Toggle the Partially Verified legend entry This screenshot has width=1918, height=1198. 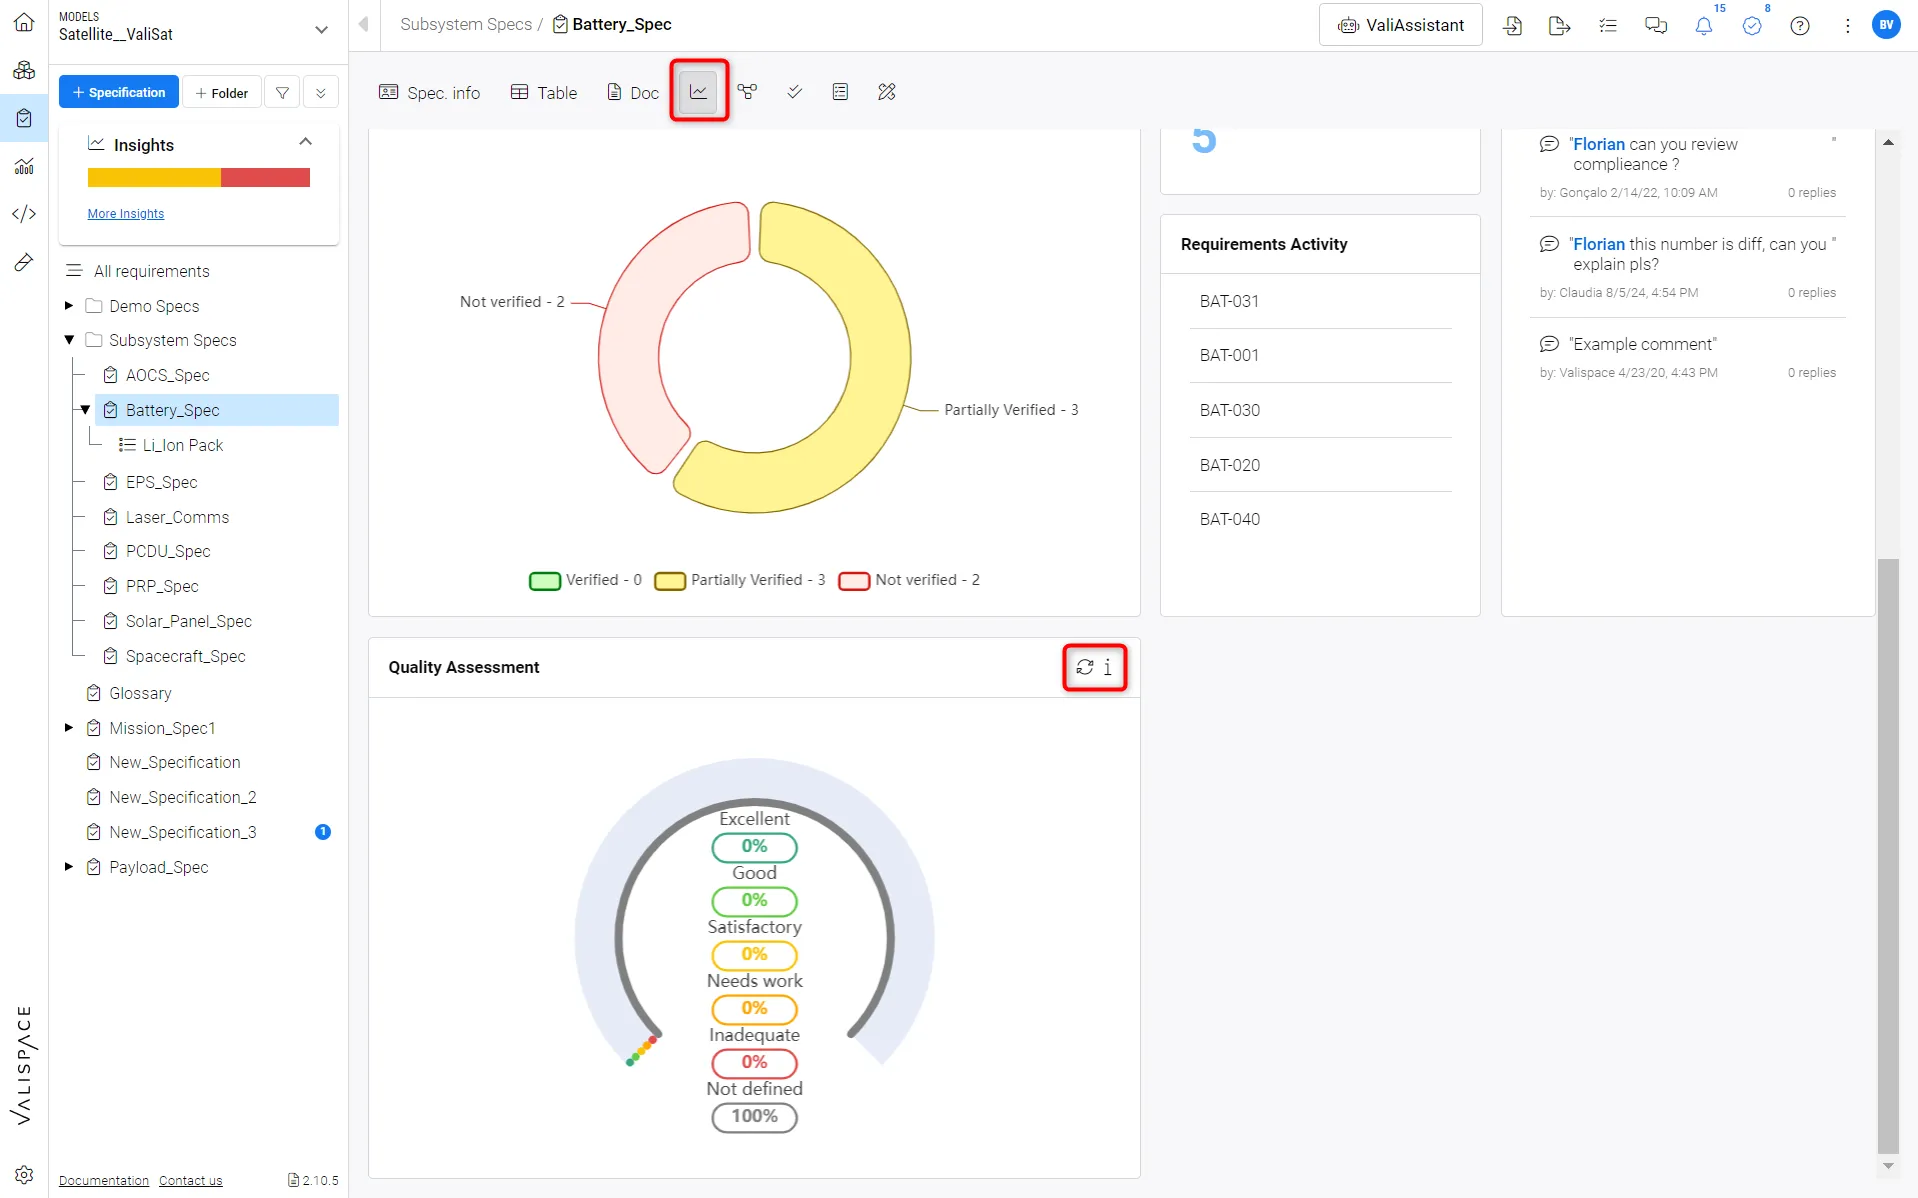pos(740,580)
